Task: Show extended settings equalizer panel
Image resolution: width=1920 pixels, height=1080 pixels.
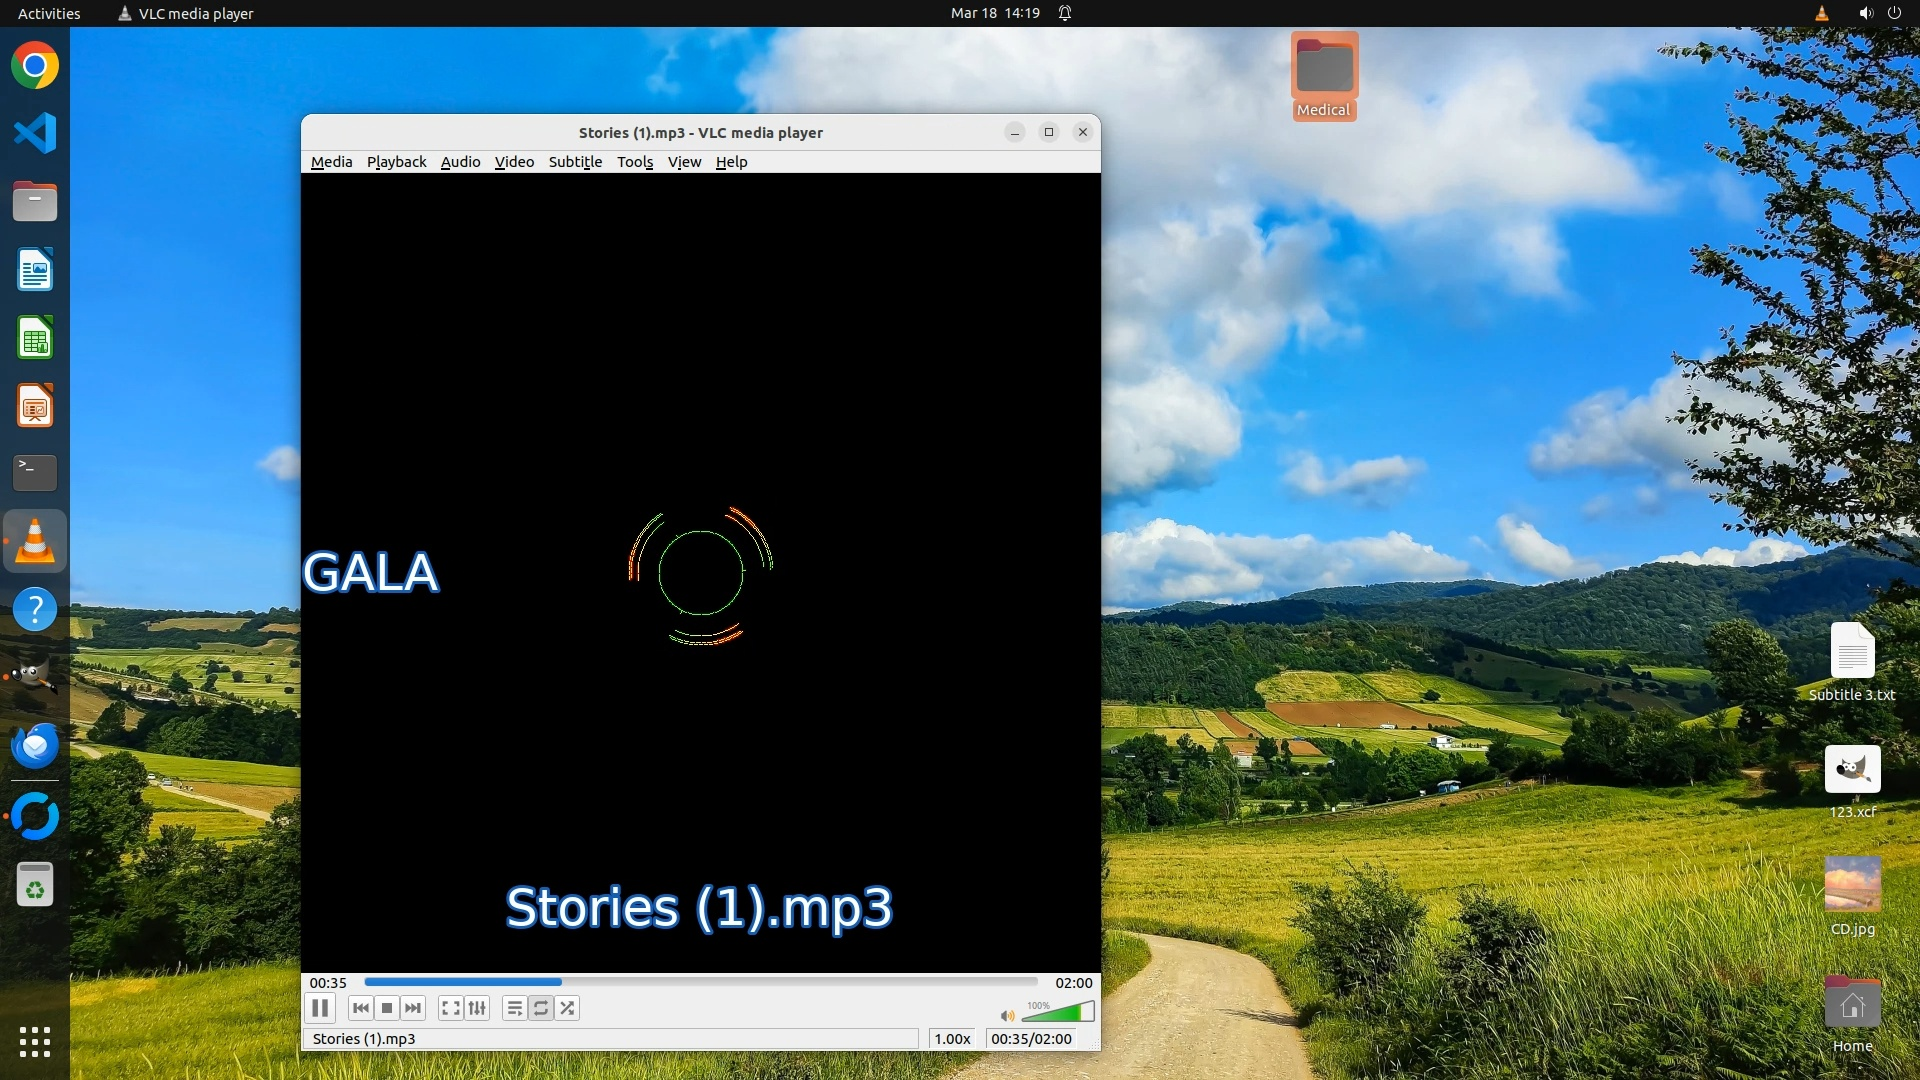Action: (x=477, y=1008)
